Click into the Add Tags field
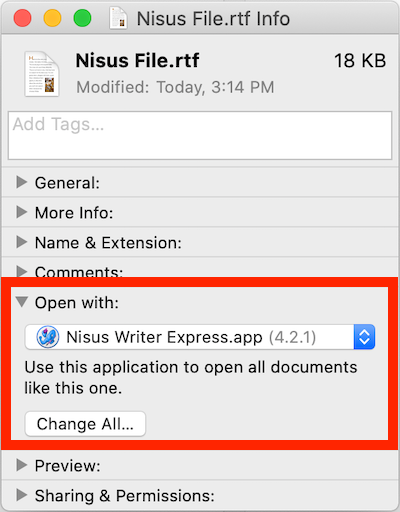Viewport: 400px width, 512px height. tap(200, 135)
